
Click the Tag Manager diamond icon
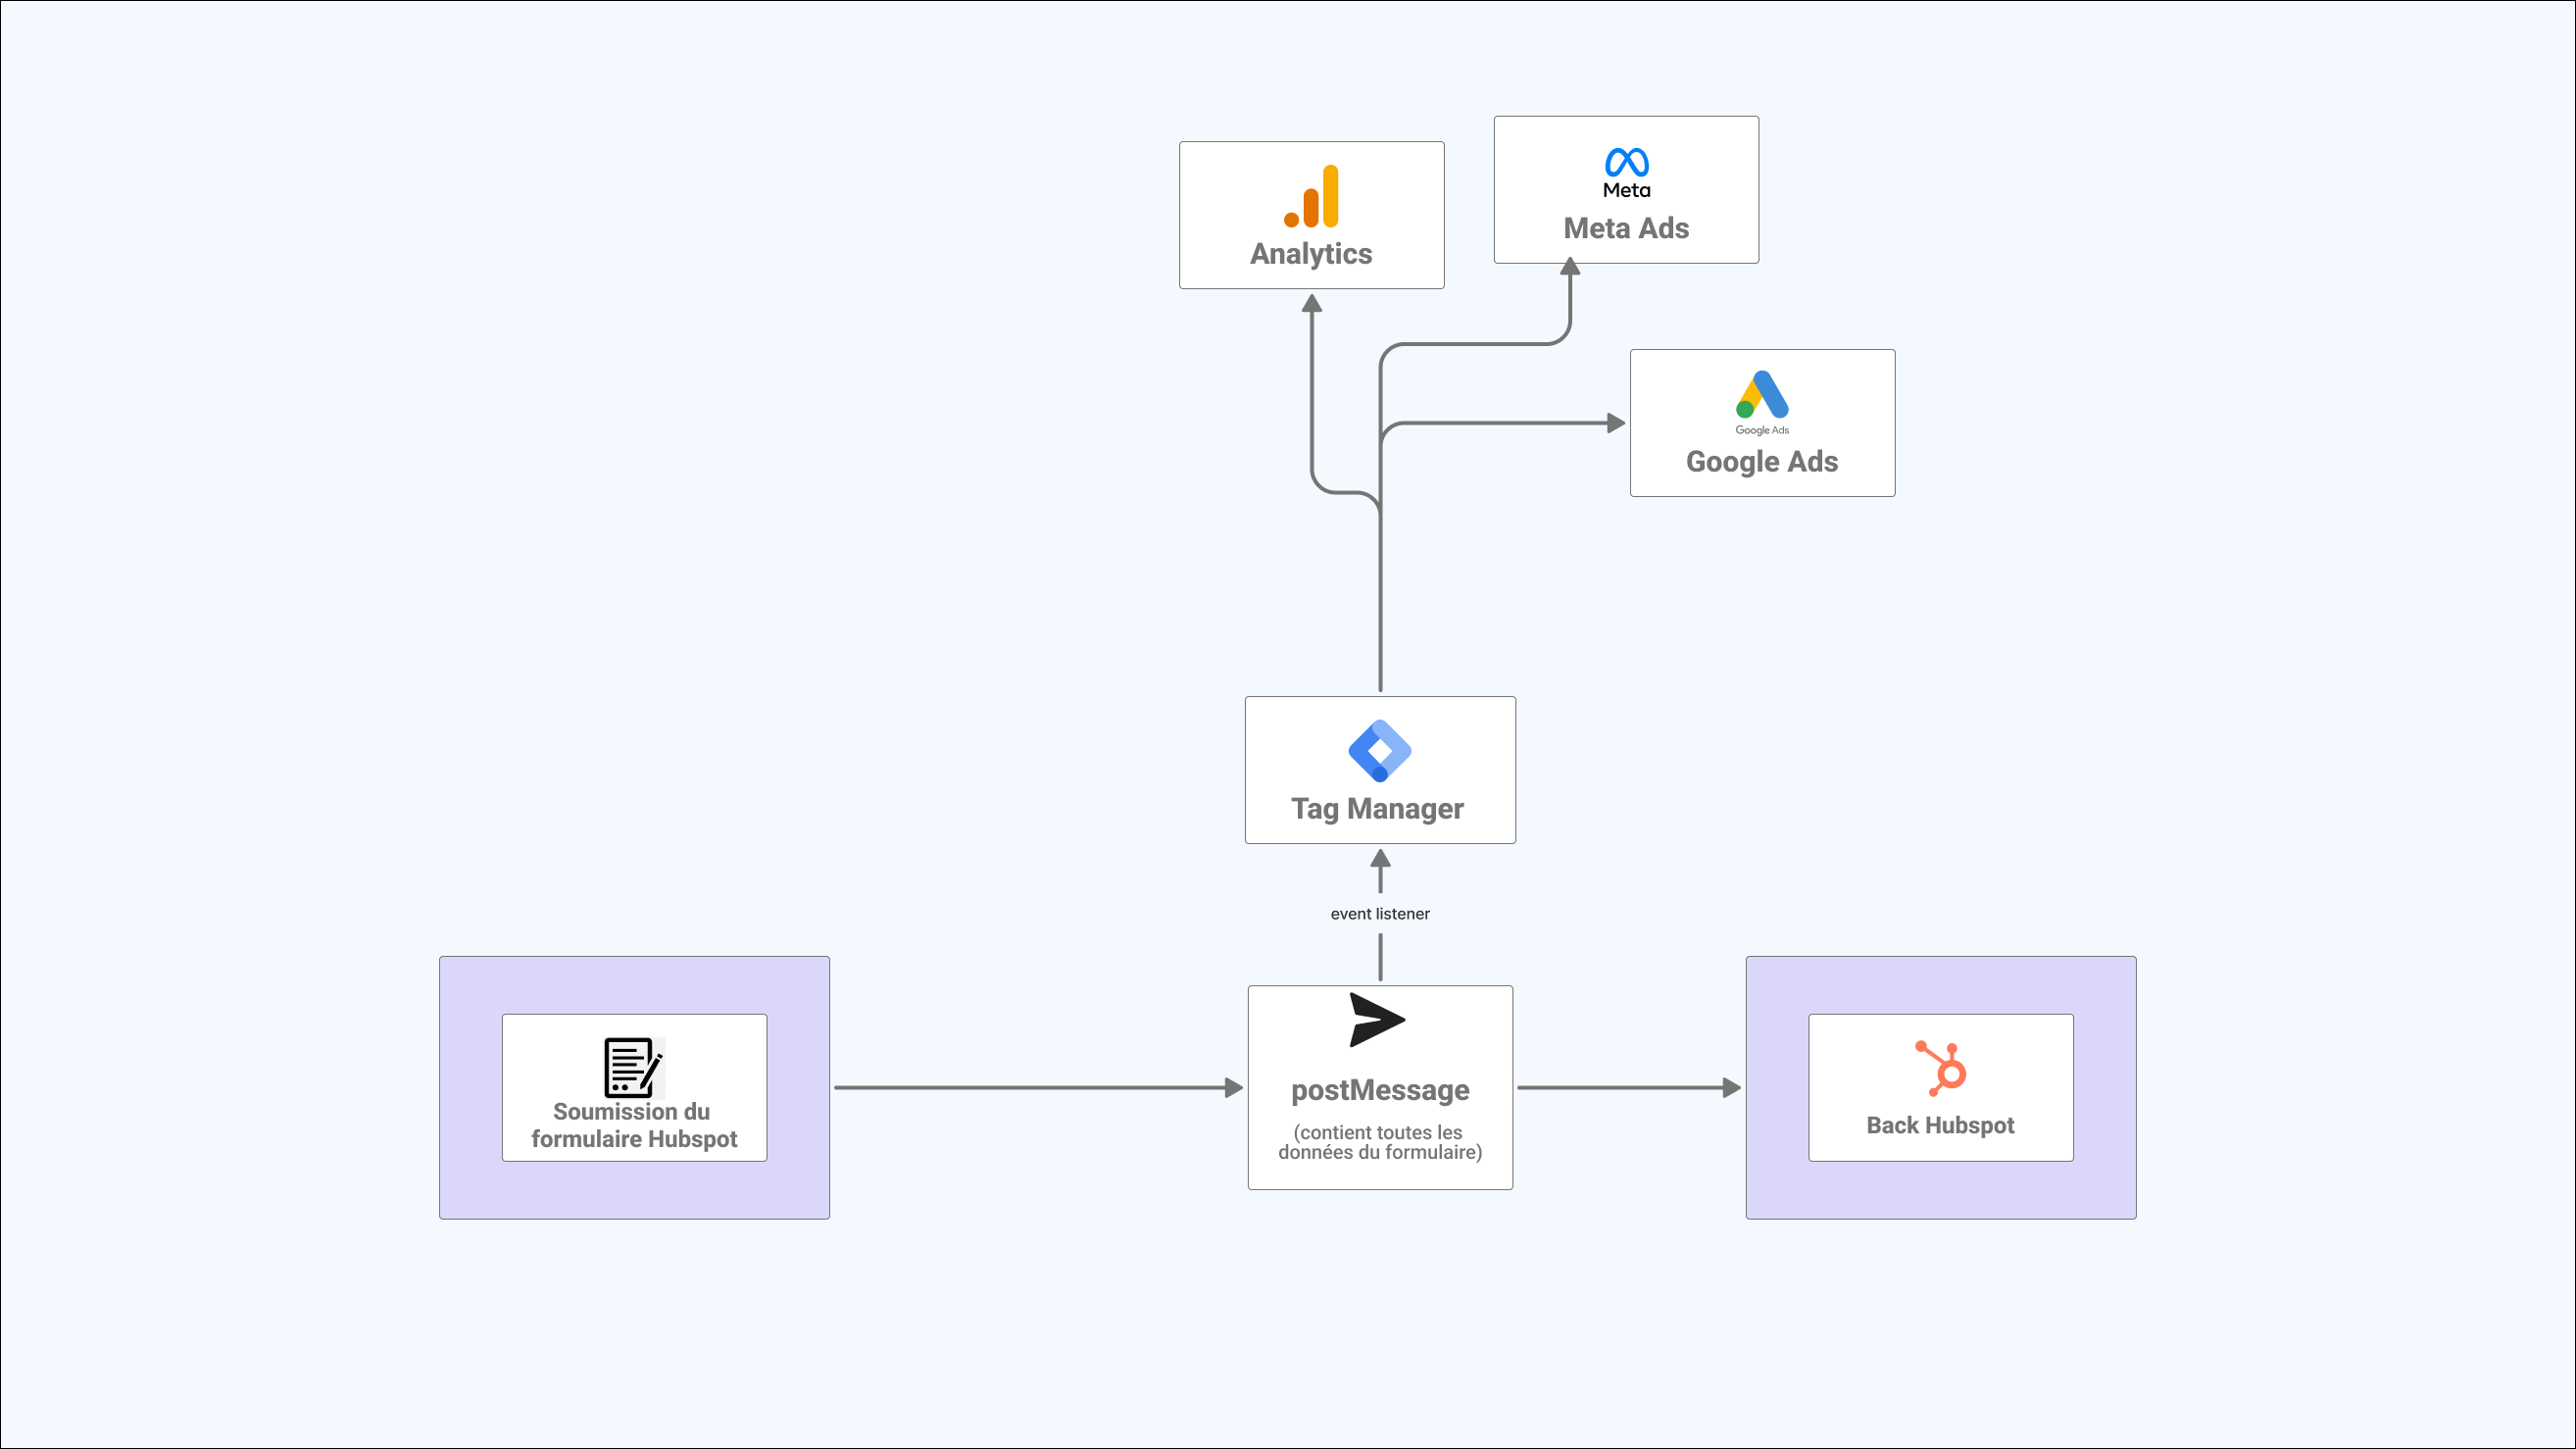[x=1379, y=750]
